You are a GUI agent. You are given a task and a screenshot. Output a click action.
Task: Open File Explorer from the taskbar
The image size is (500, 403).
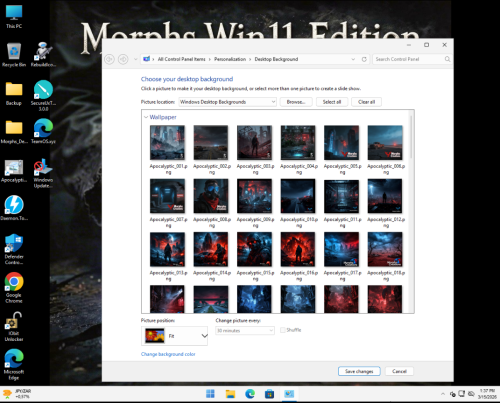point(230,394)
